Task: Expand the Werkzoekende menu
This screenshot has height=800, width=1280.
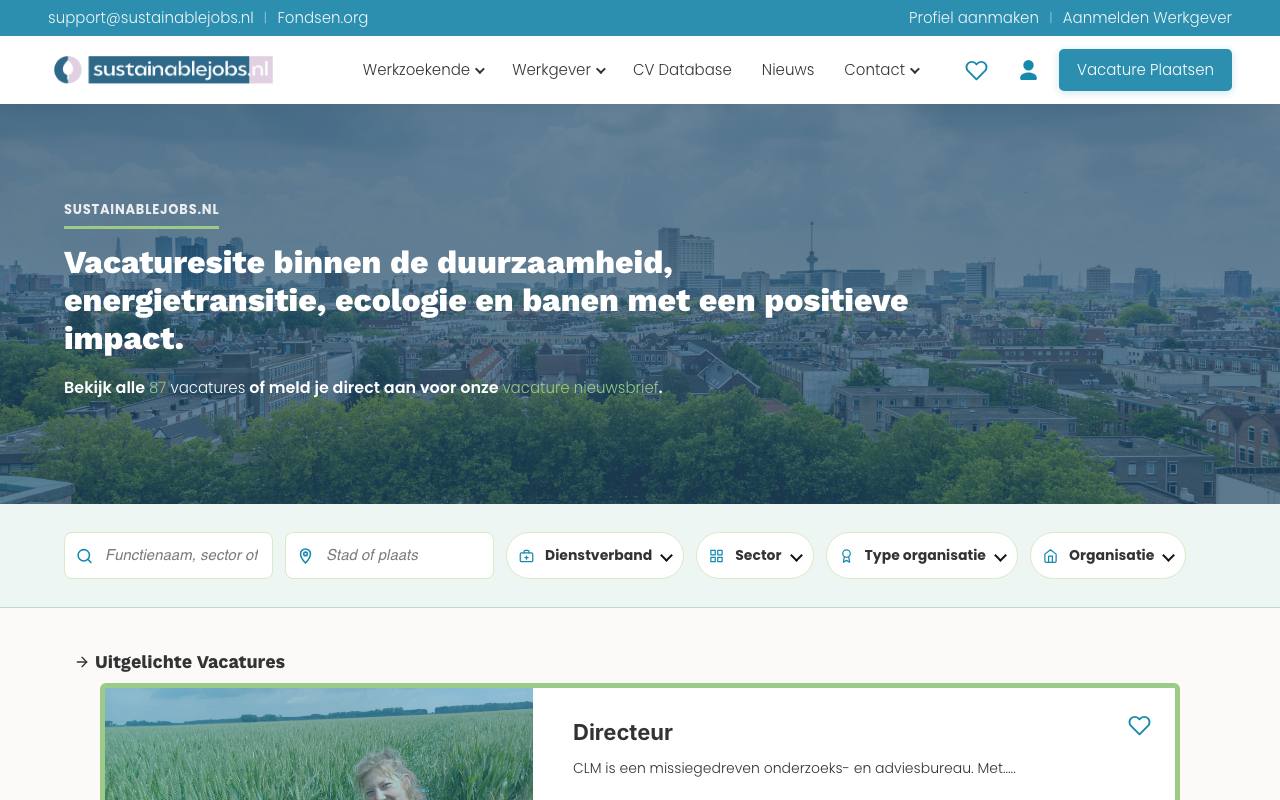Action: click(423, 70)
